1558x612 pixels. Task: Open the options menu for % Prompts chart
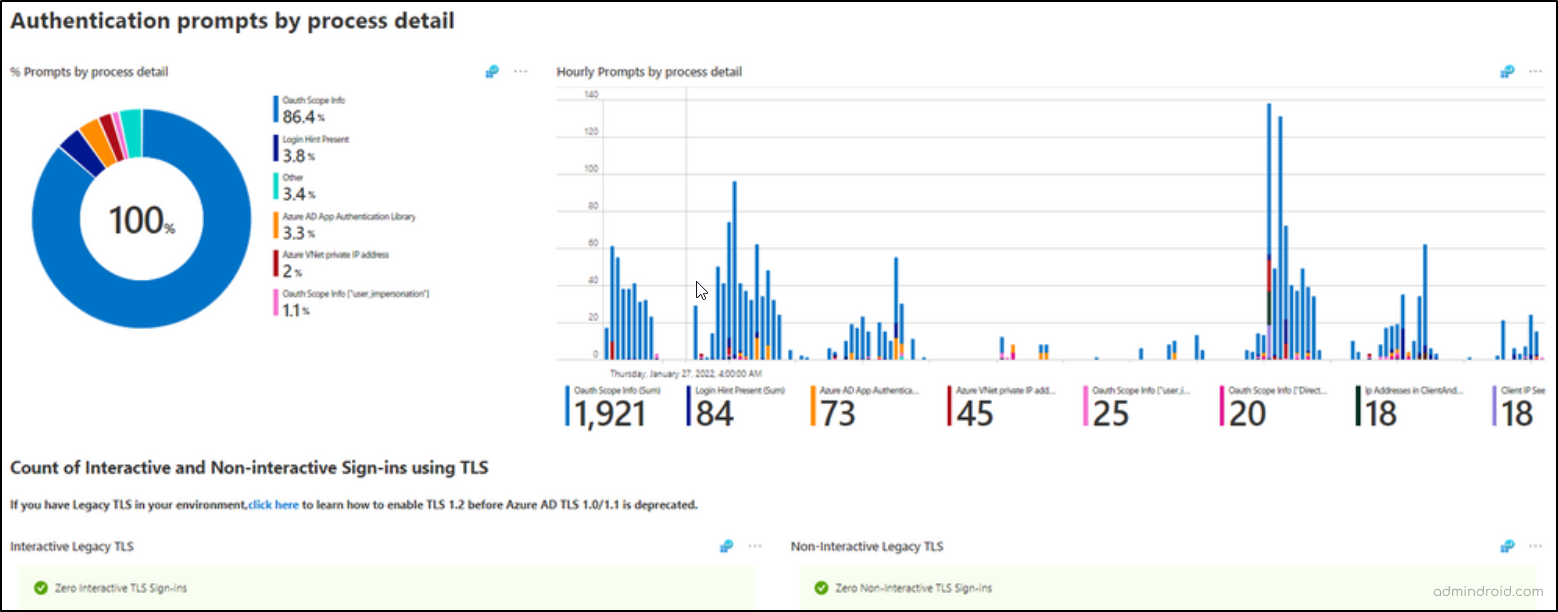coord(521,71)
